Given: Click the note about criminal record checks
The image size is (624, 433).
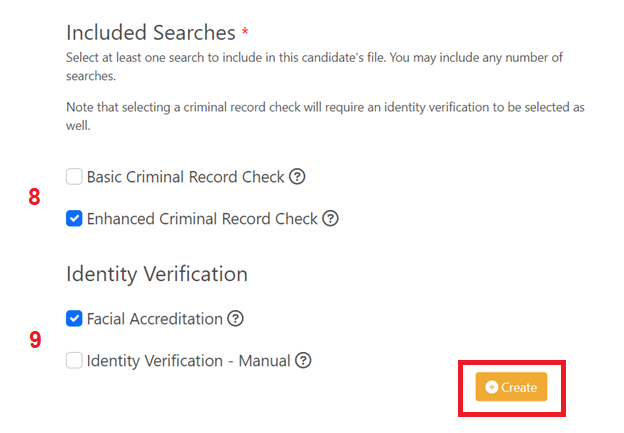Looking at the screenshot, I should (325, 116).
